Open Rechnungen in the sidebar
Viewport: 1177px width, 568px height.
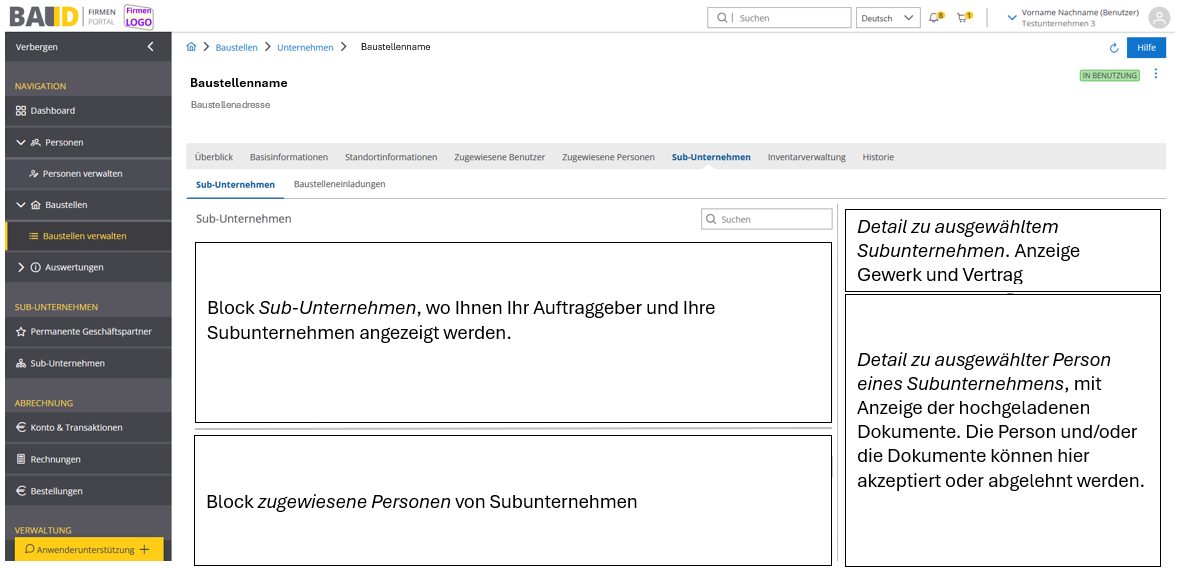coord(55,460)
